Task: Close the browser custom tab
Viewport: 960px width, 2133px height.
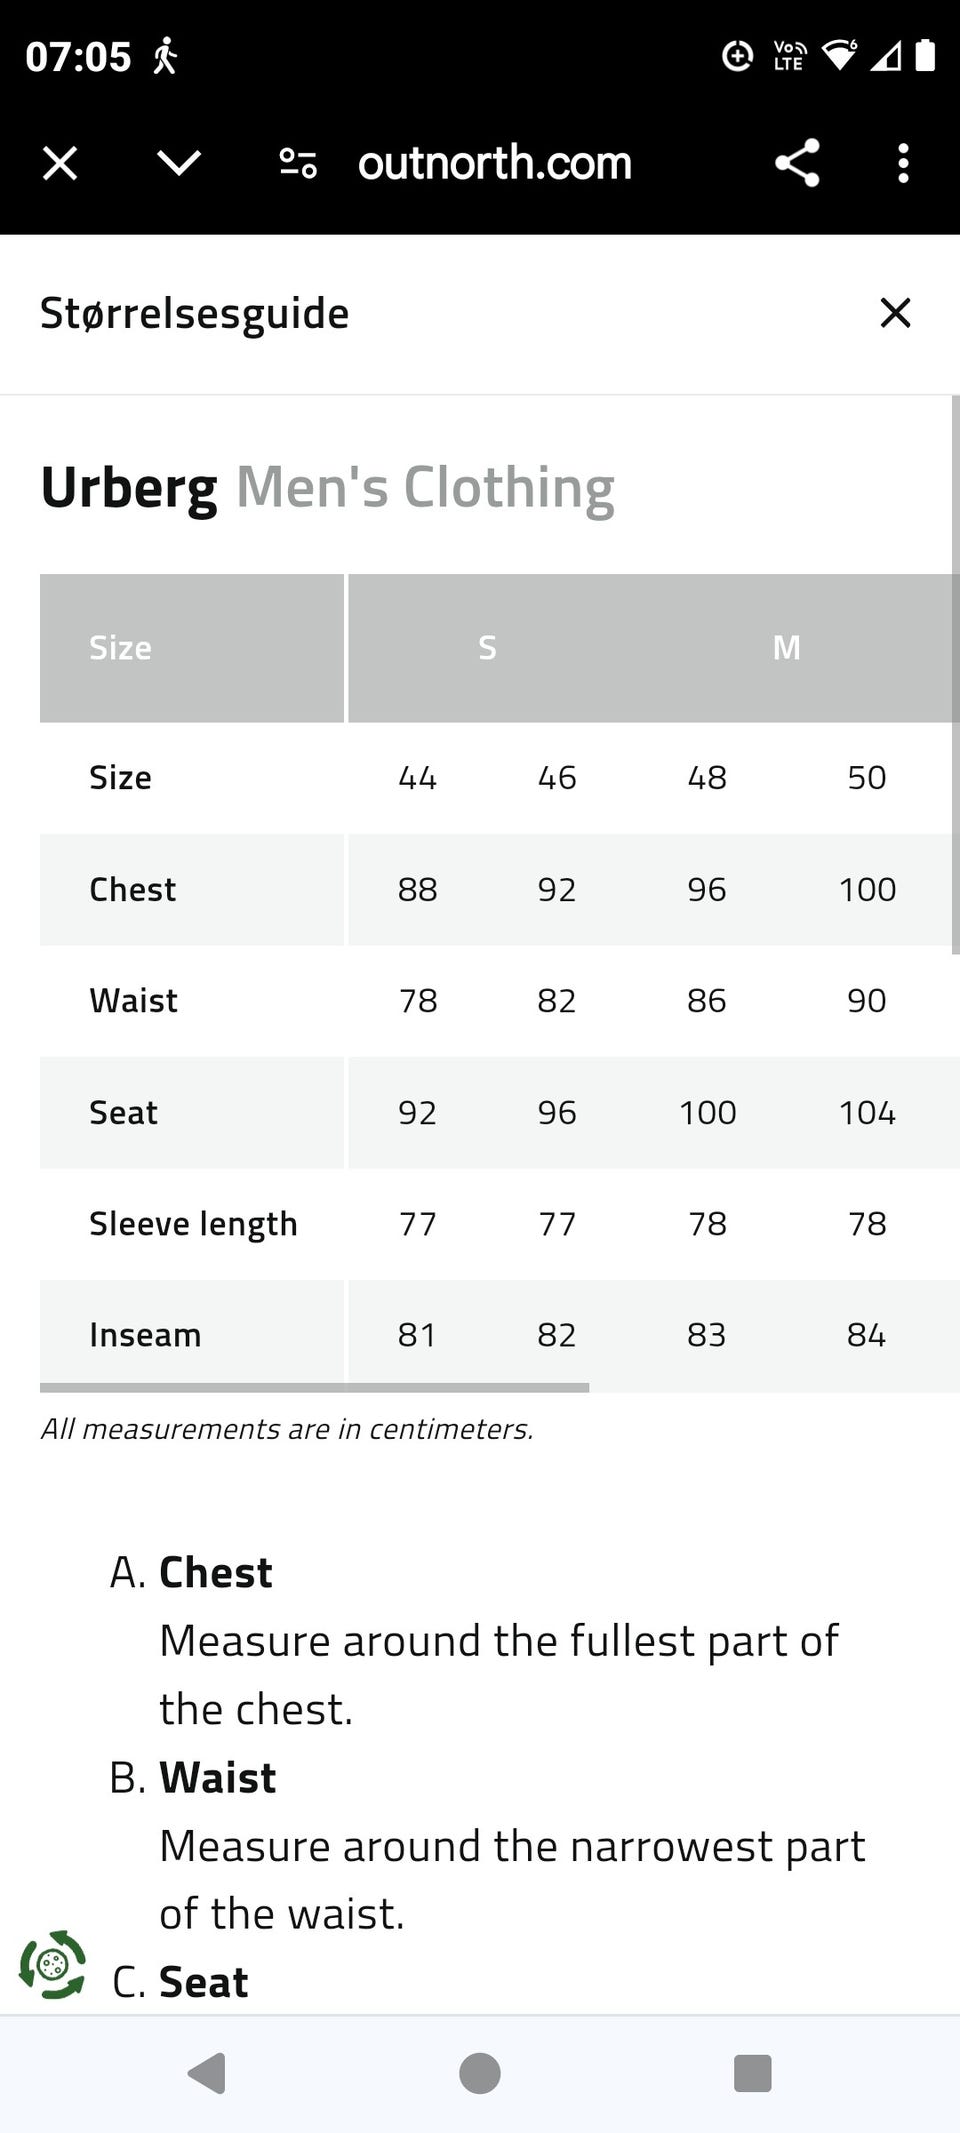Action: pyautogui.click(x=60, y=163)
